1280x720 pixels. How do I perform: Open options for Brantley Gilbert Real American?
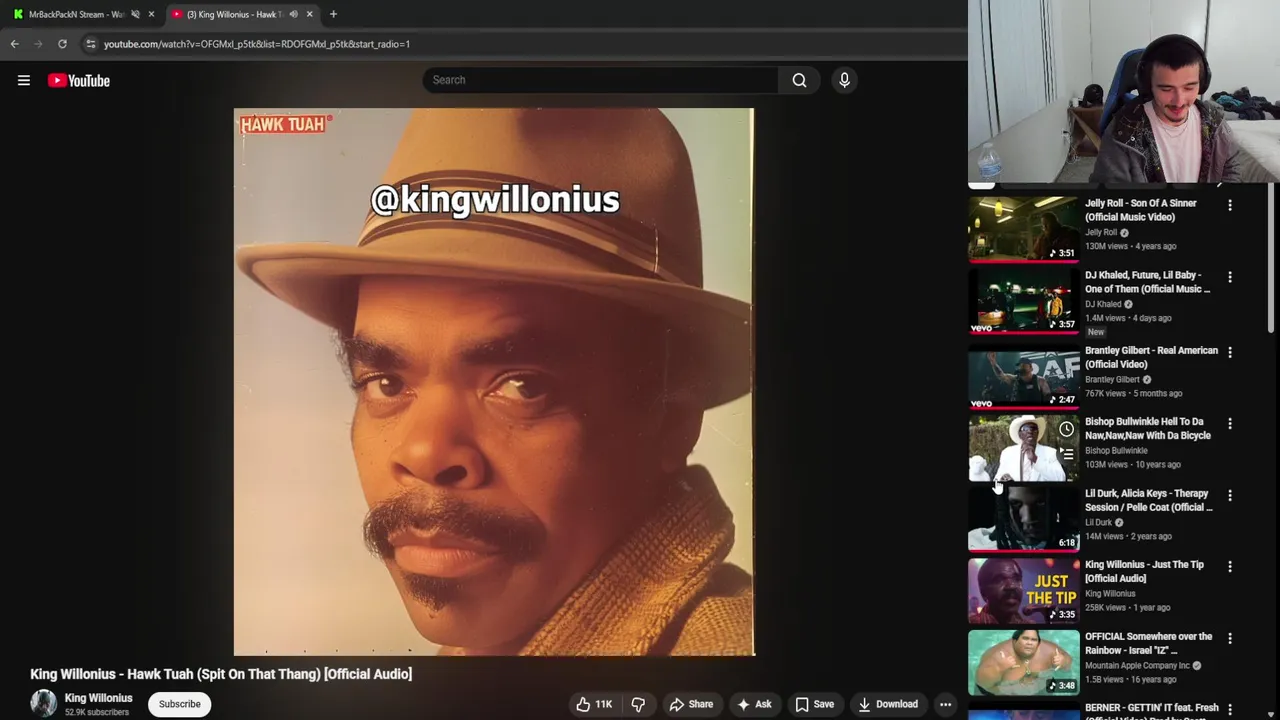tap(1230, 352)
